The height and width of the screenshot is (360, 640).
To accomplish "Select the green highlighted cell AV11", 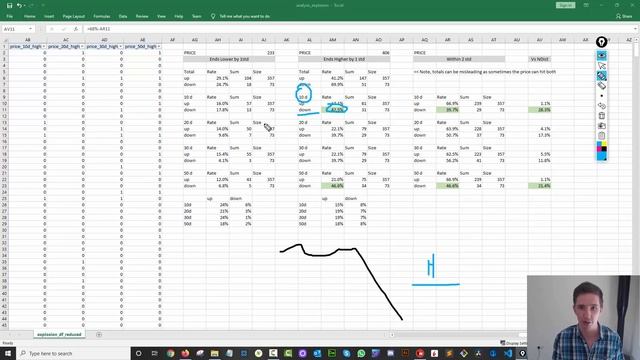I will coord(540,110).
